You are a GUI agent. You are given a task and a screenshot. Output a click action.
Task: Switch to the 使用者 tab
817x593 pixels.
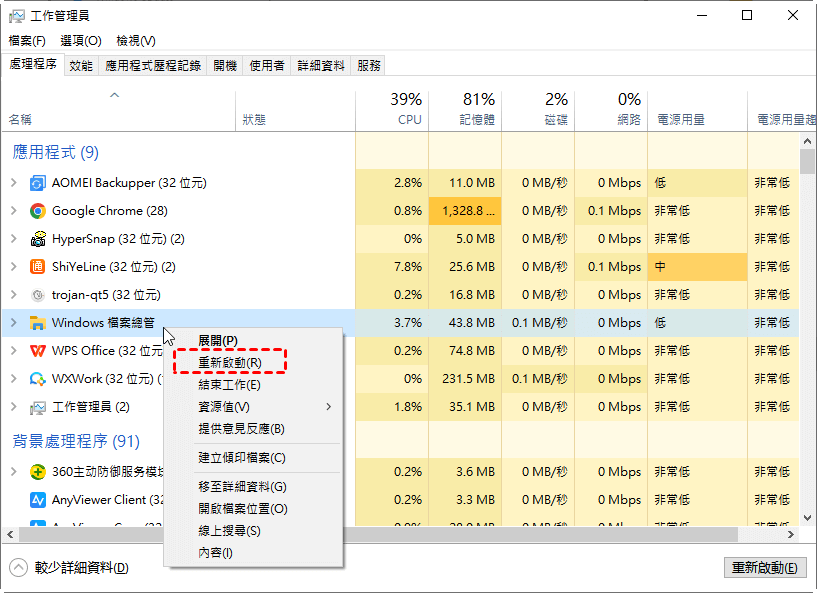[x=267, y=66]
